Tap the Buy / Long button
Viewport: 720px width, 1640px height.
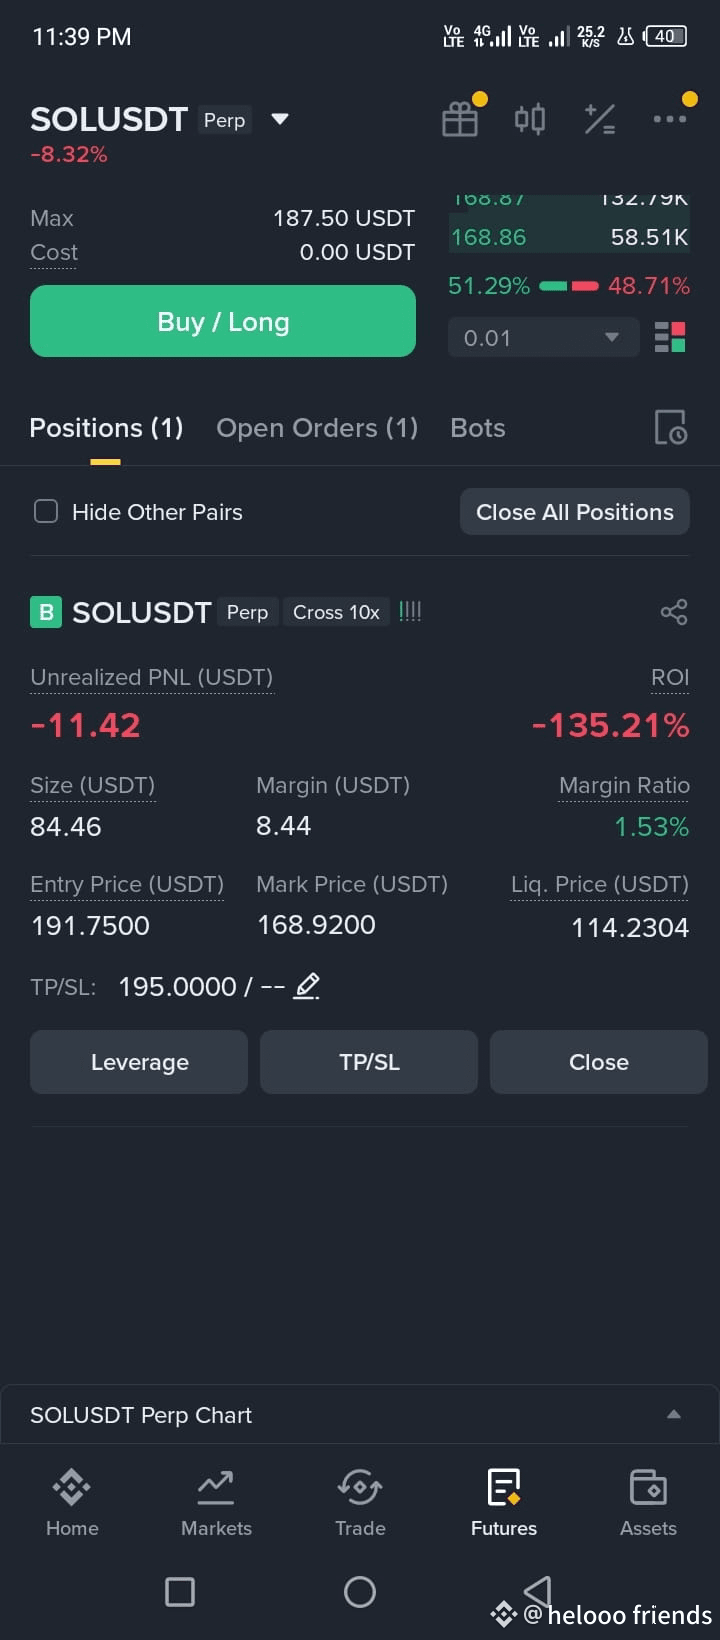(223, 321)
